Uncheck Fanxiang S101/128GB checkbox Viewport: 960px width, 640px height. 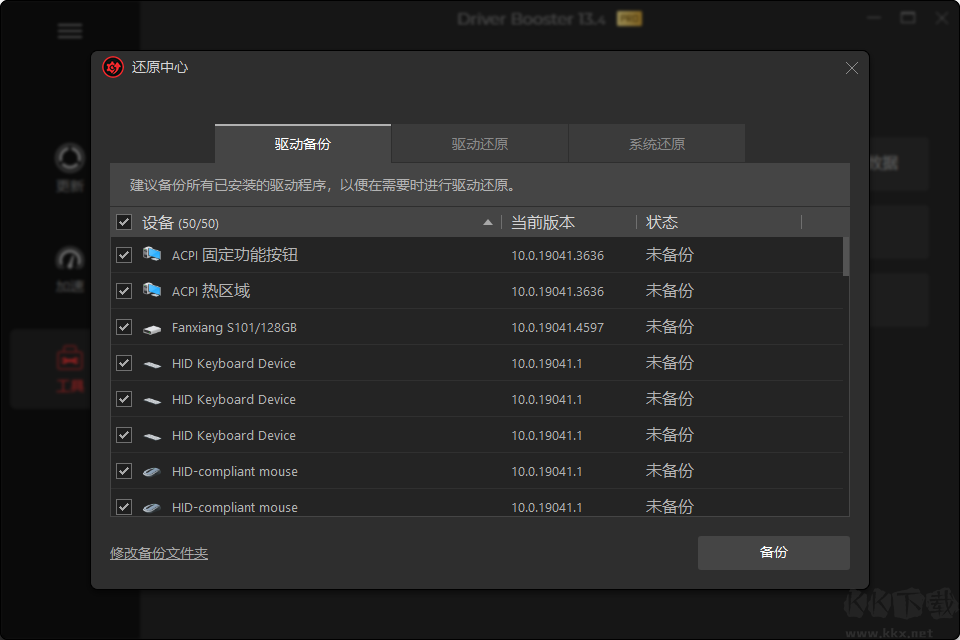(x=124, y=327)
